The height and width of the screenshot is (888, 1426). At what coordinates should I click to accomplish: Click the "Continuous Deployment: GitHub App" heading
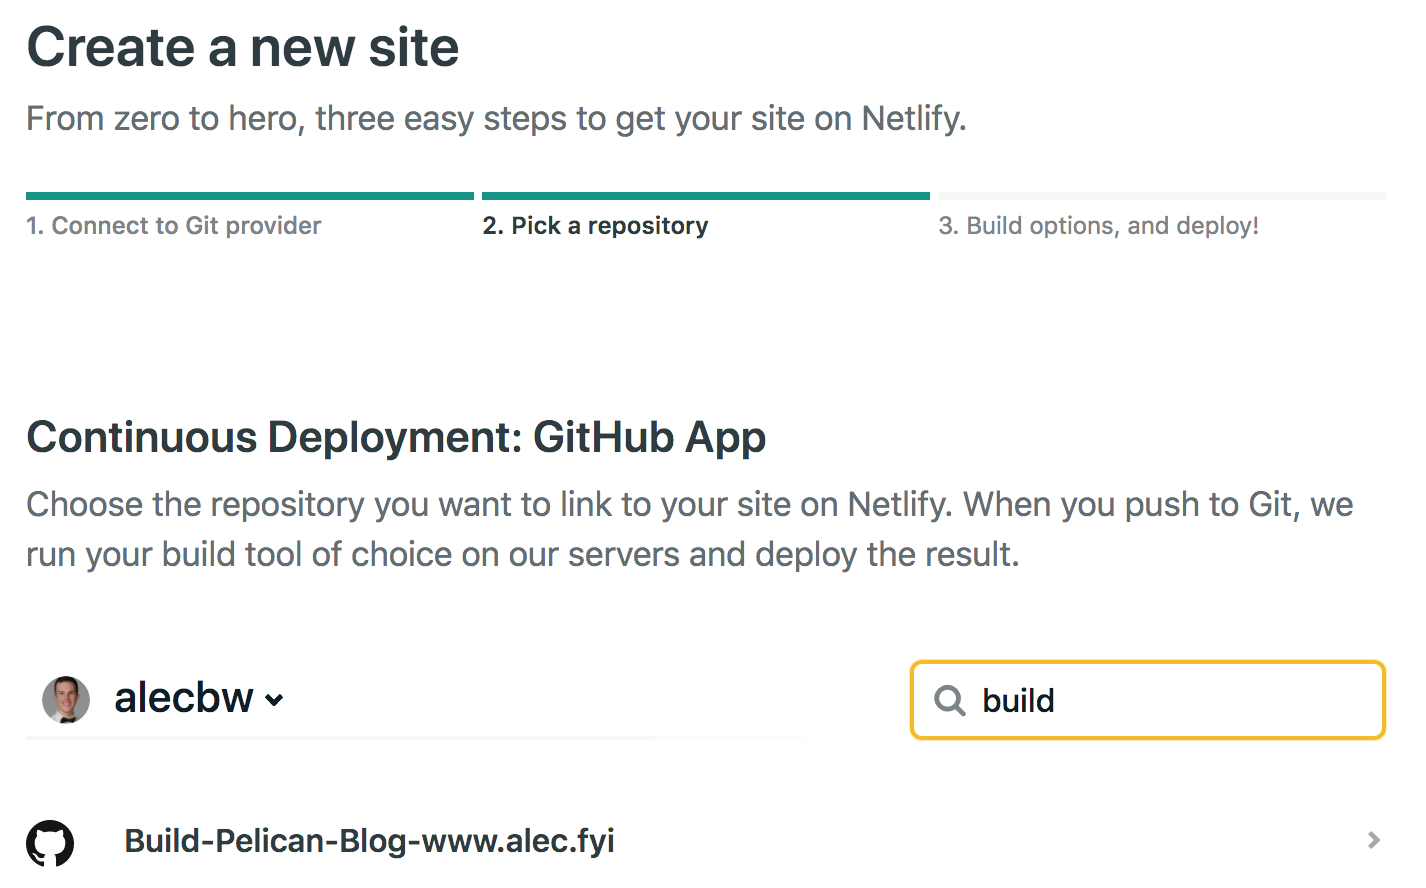coord(396,437)
